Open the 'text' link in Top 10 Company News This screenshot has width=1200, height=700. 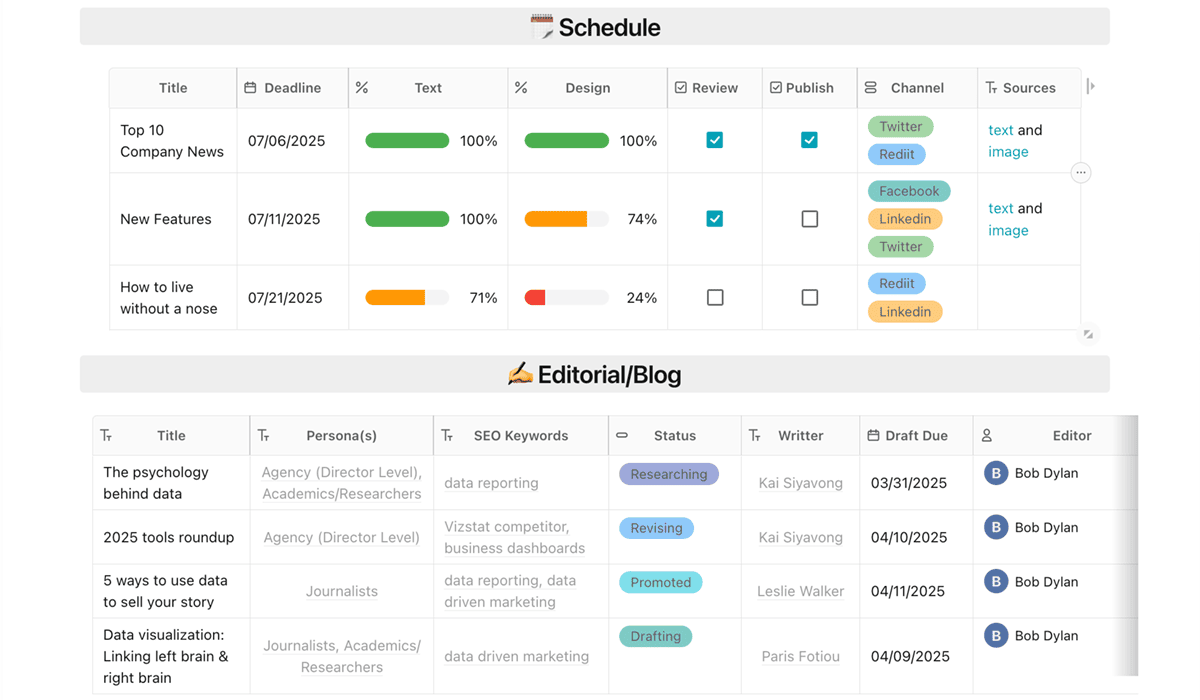coord(1000,130)
